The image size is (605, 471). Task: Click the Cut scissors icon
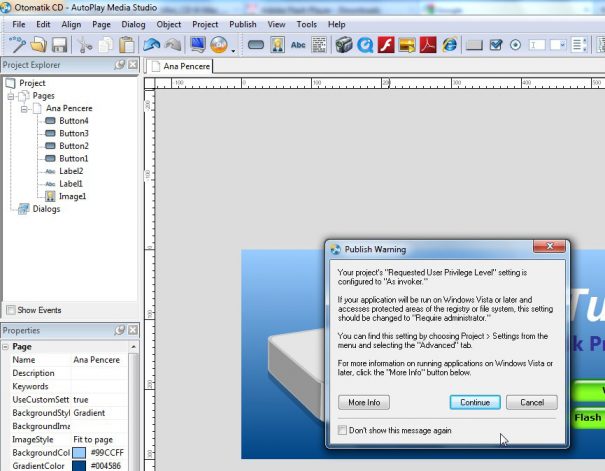(x=84, y=45)
